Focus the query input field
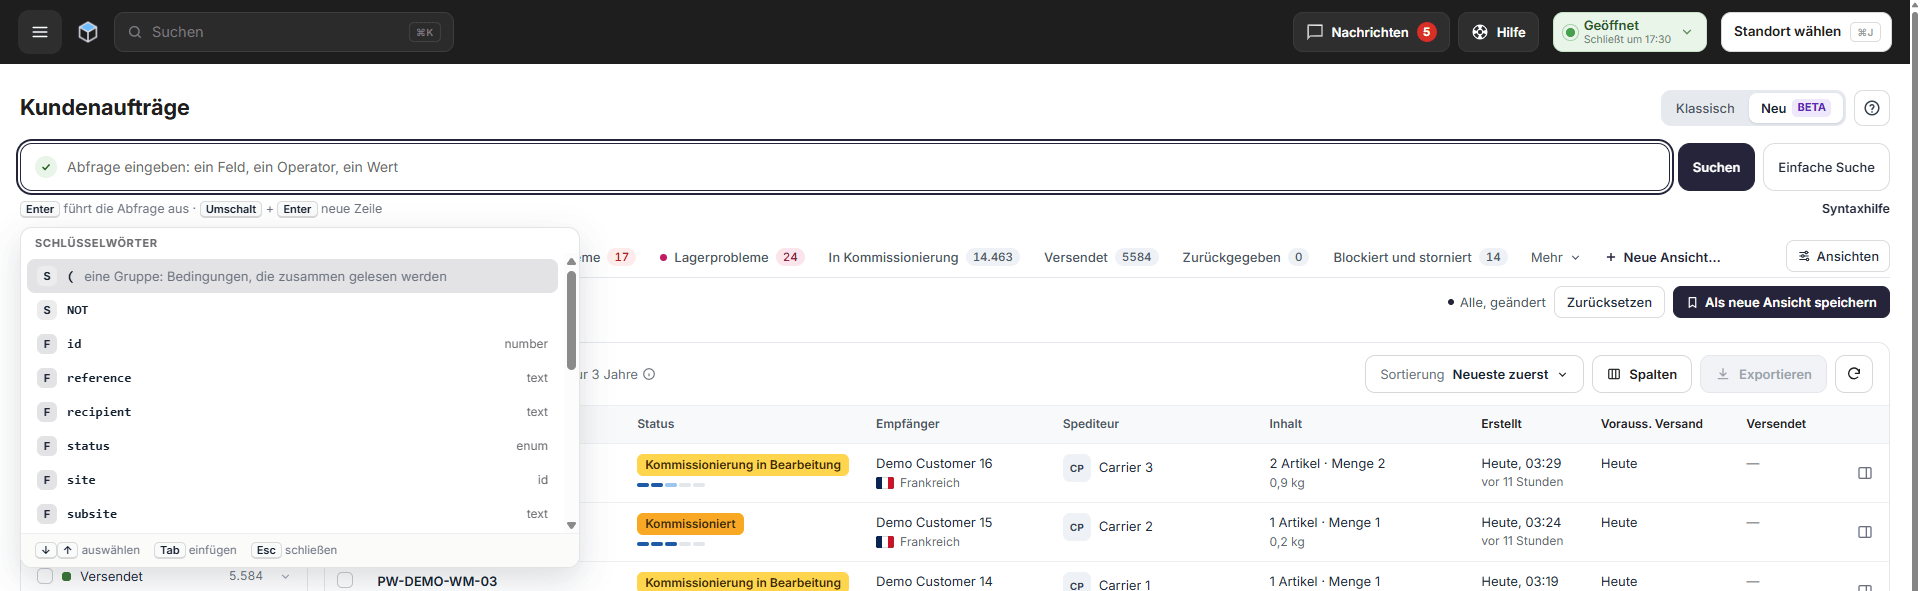The width and height of the screenshot is (1920, 591). (x=845, y=167)
